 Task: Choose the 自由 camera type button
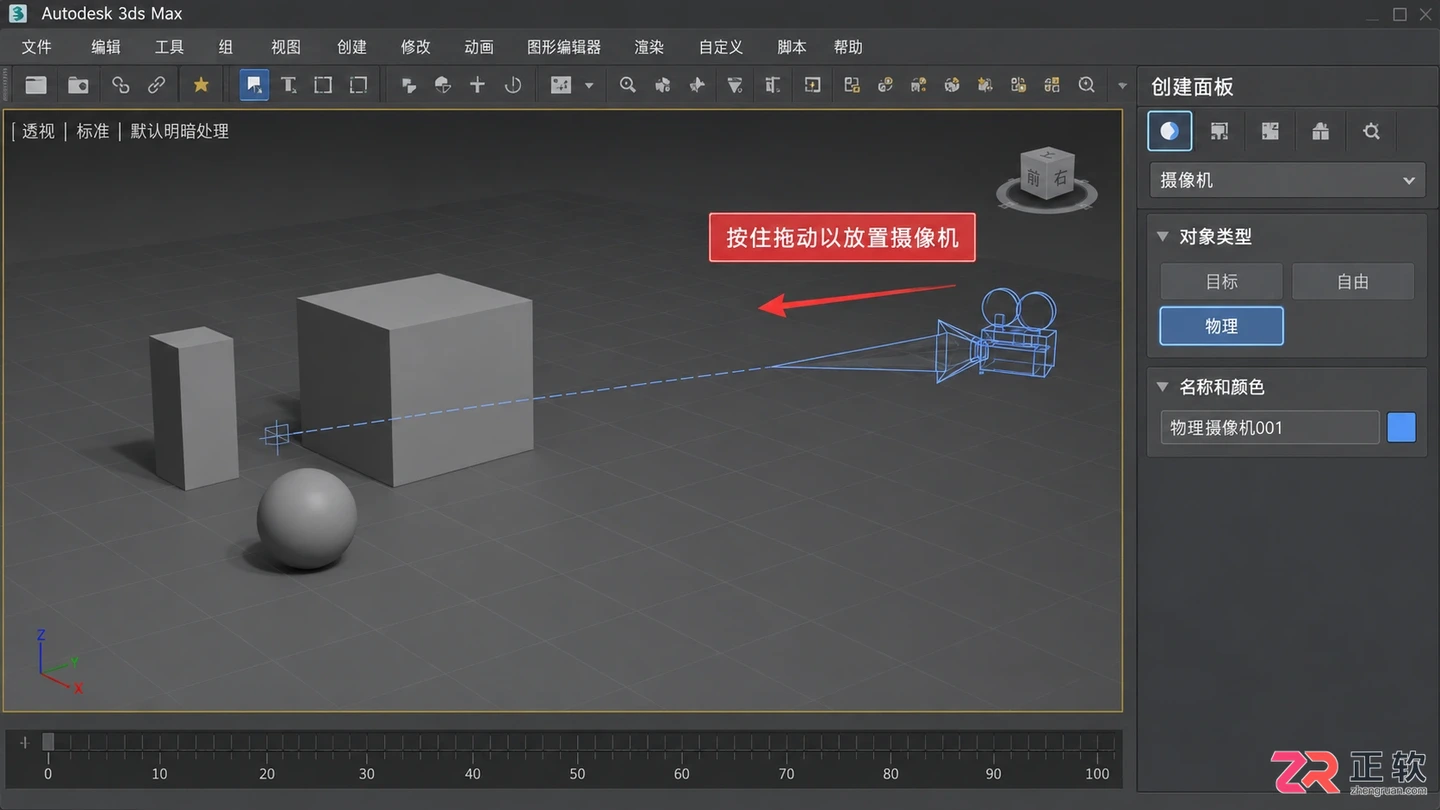pyautogui.click(x=1353, y=281)
